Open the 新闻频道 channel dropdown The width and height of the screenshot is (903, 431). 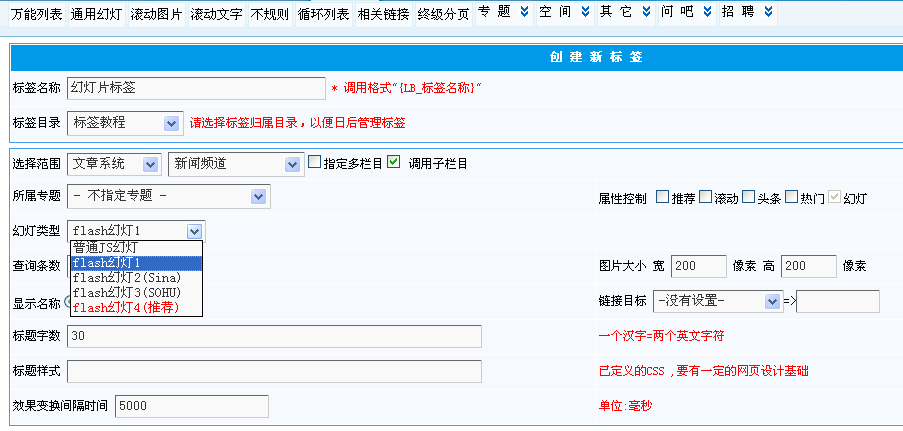(291, 163)
